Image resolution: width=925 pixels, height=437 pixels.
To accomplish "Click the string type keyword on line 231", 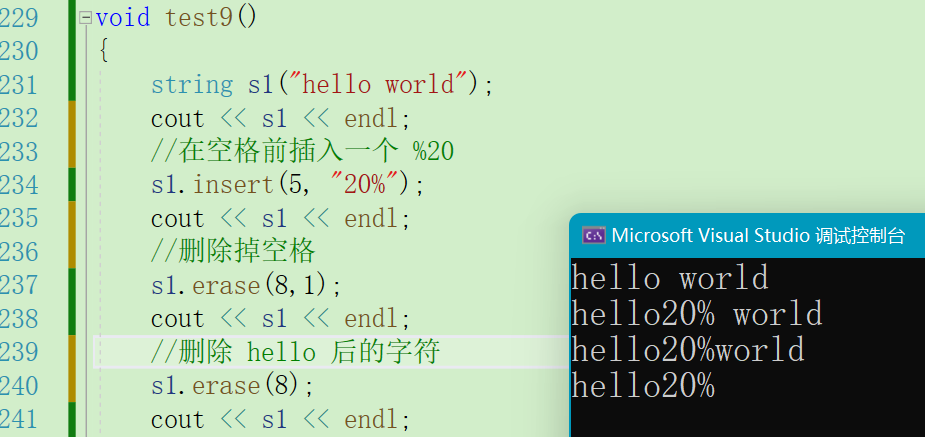I will (192, 84).
